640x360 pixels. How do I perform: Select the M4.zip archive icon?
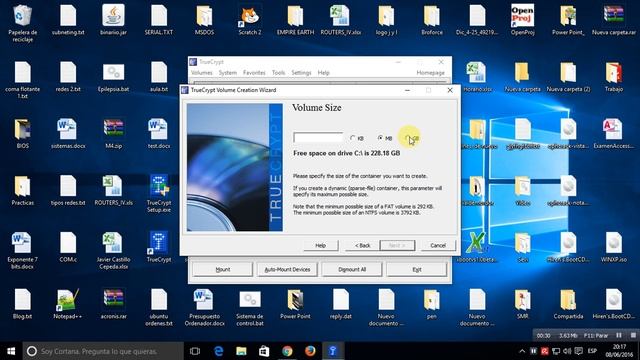coord(113,133)
